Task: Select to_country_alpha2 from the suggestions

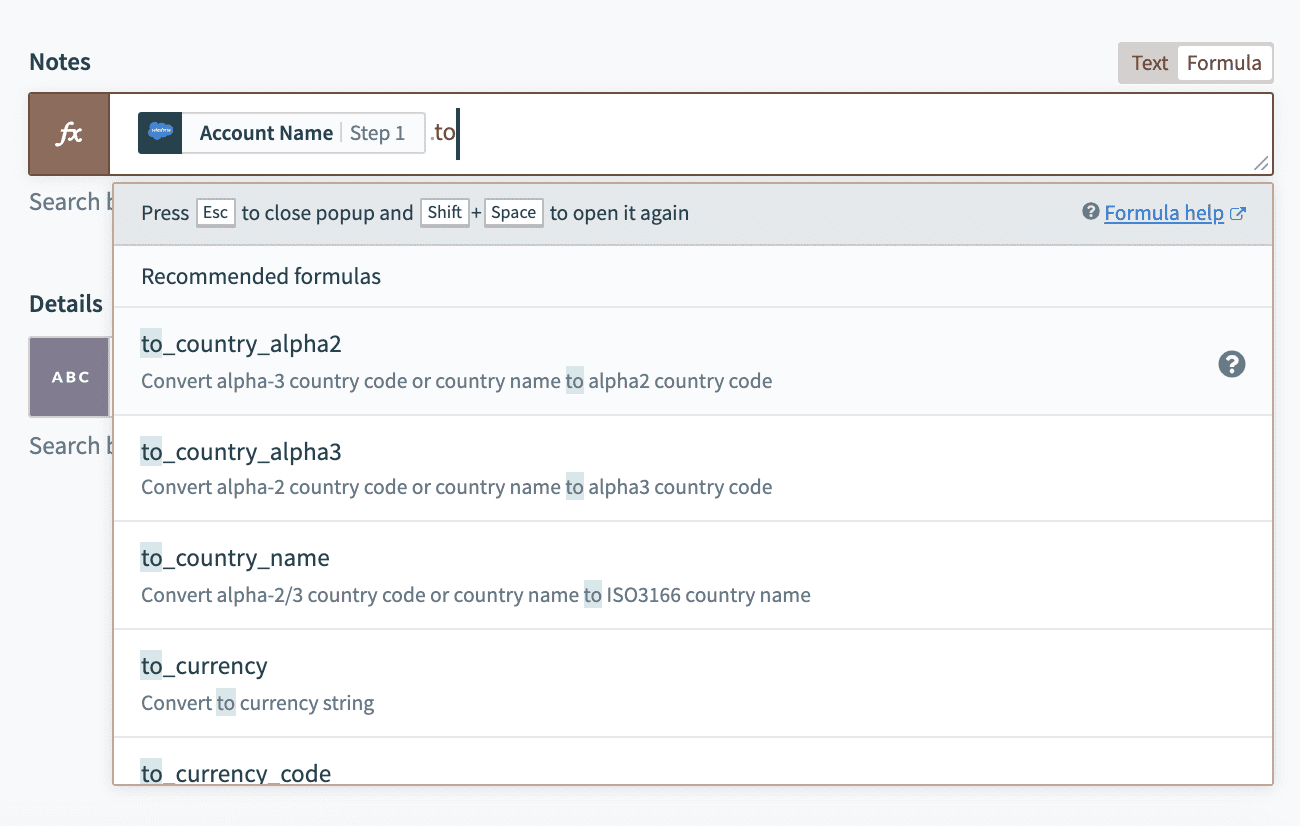Action: point(240,343)
